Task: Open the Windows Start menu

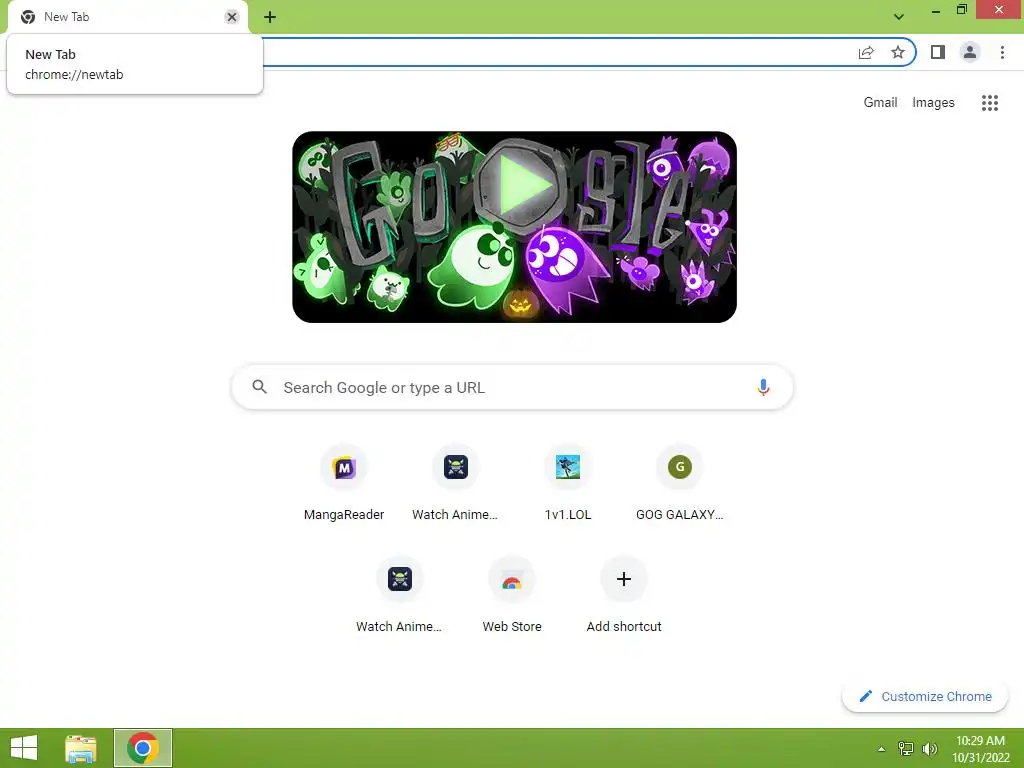Action: coord(24,748)
